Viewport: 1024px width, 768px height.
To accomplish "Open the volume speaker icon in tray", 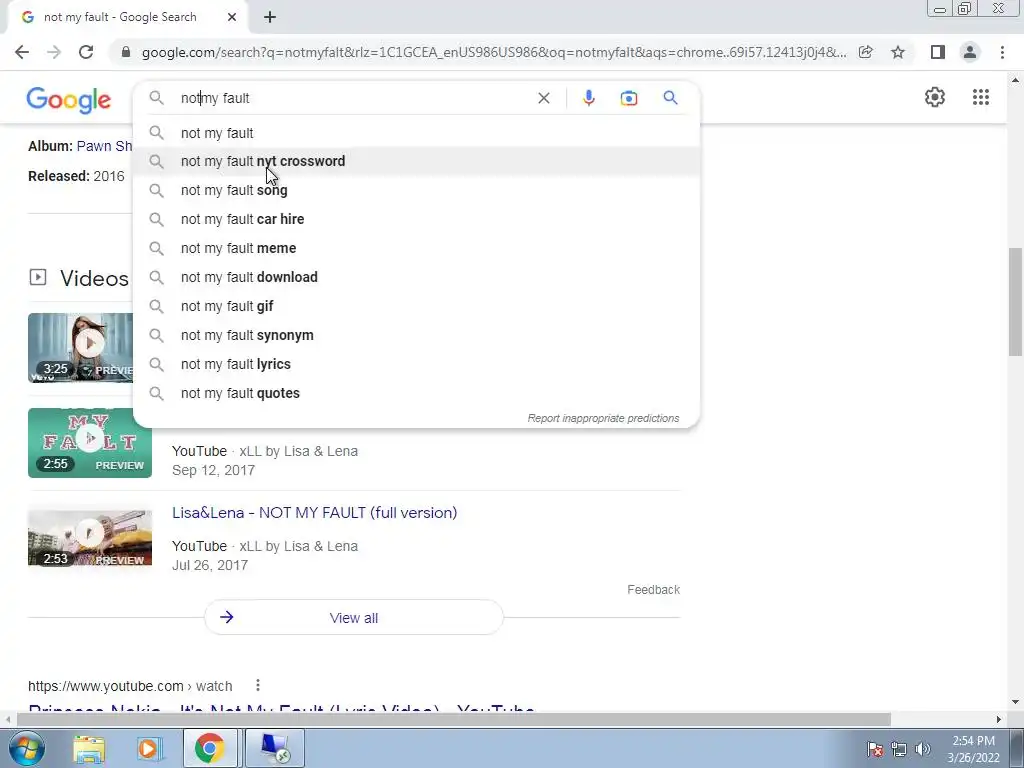I will tap(922, 749).
